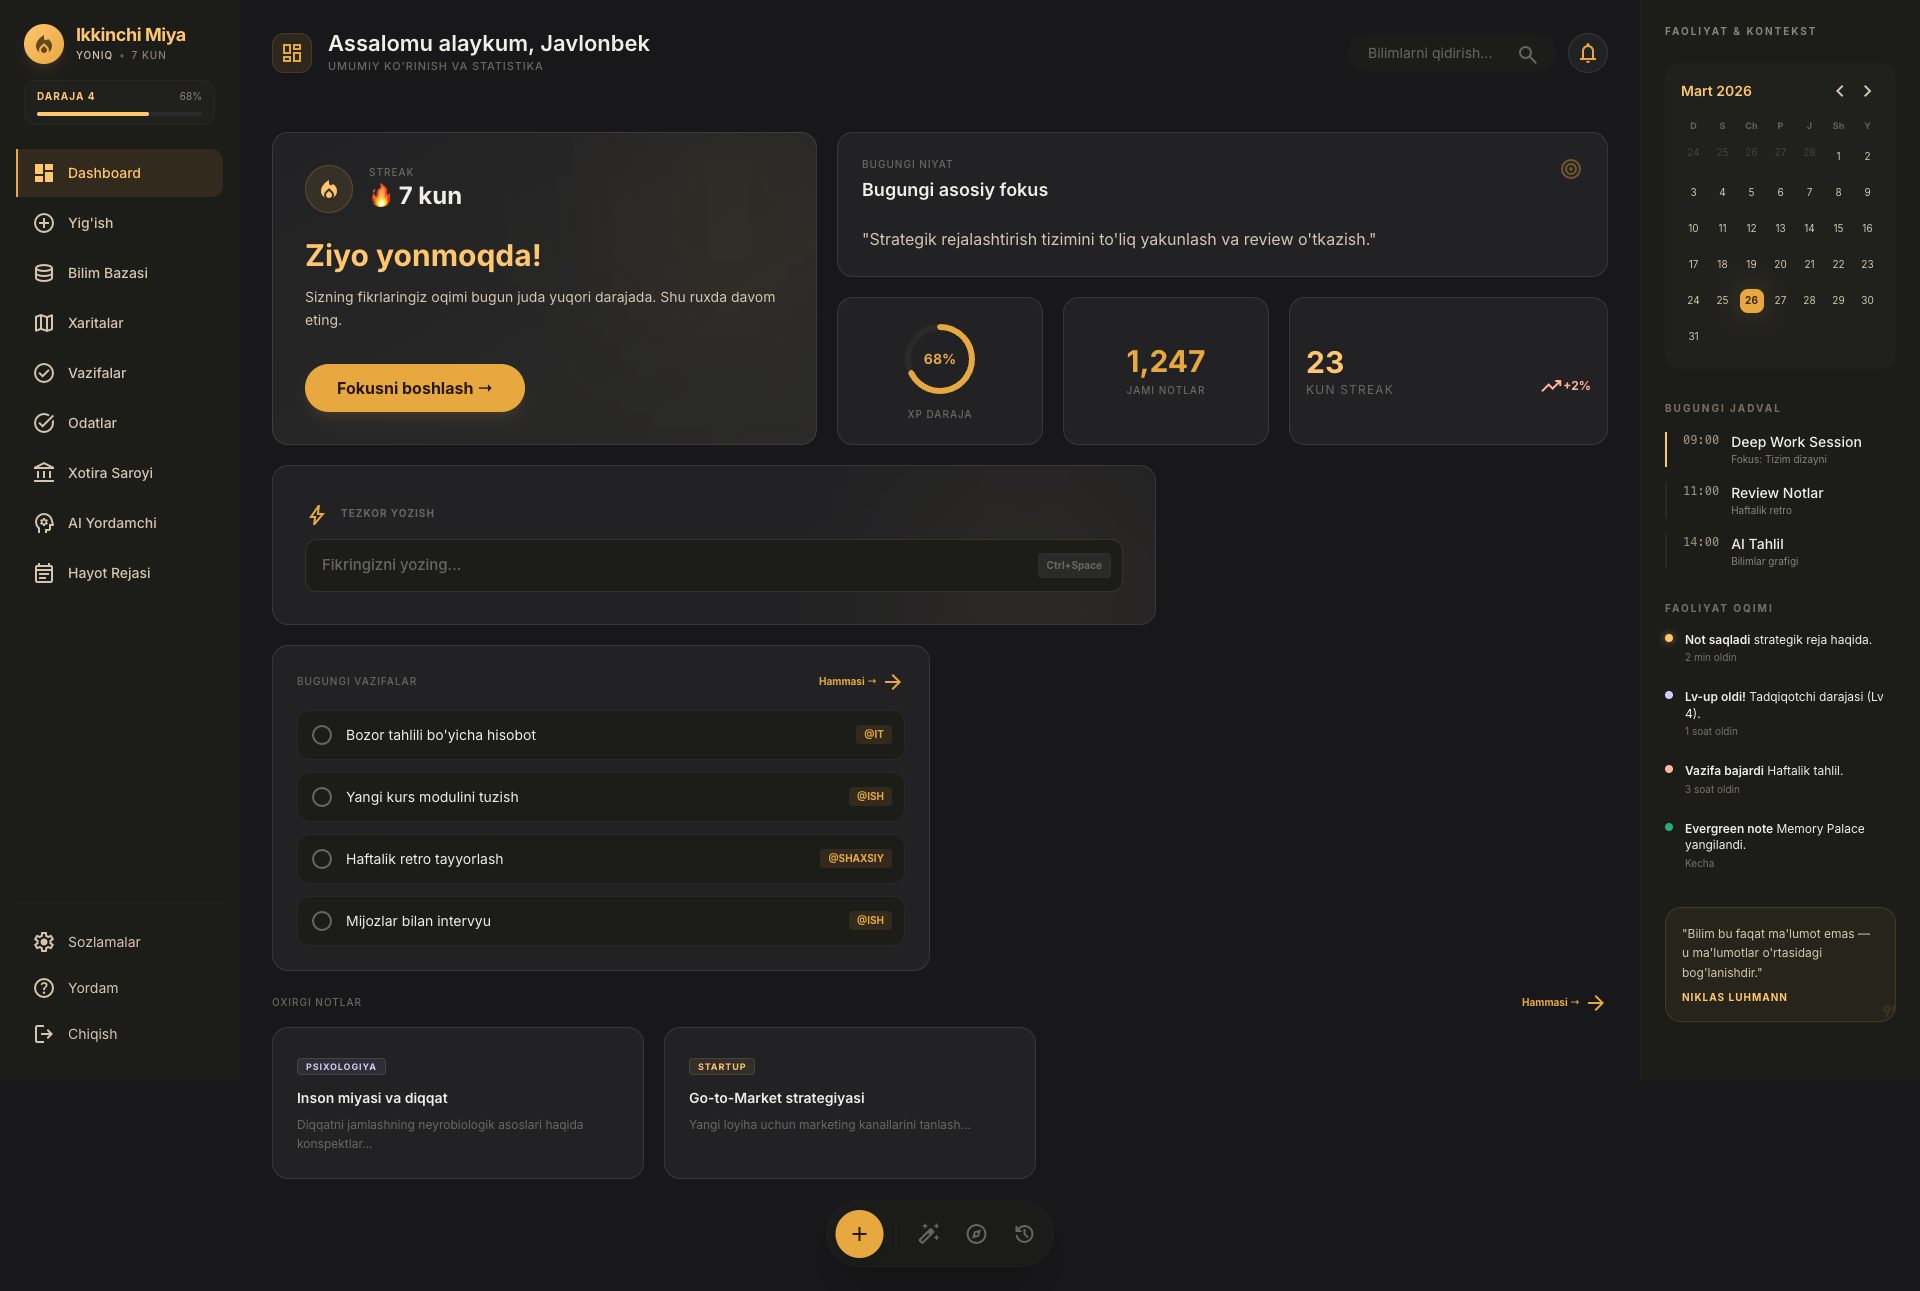Click the magic wand icon in bottom toolbar
Image resolution: width=1920 pixels, height=1291 pixels.
coord(929,1234)
